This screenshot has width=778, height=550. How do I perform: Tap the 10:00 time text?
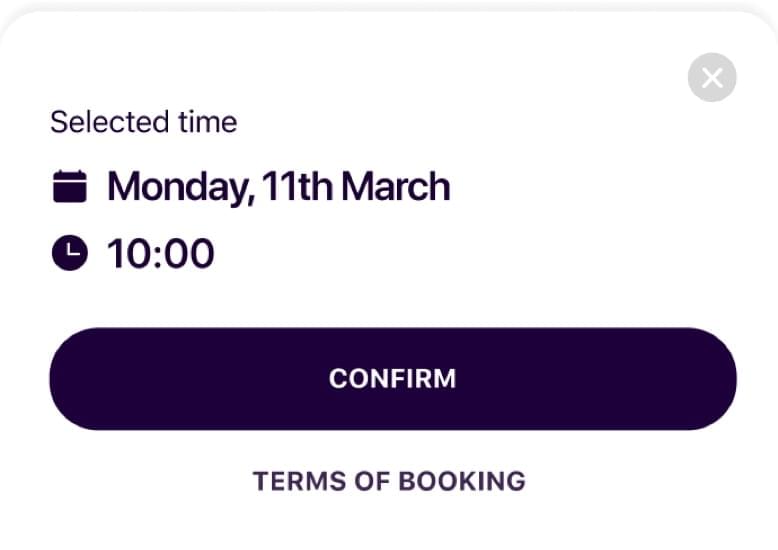[x=160, y=253]
